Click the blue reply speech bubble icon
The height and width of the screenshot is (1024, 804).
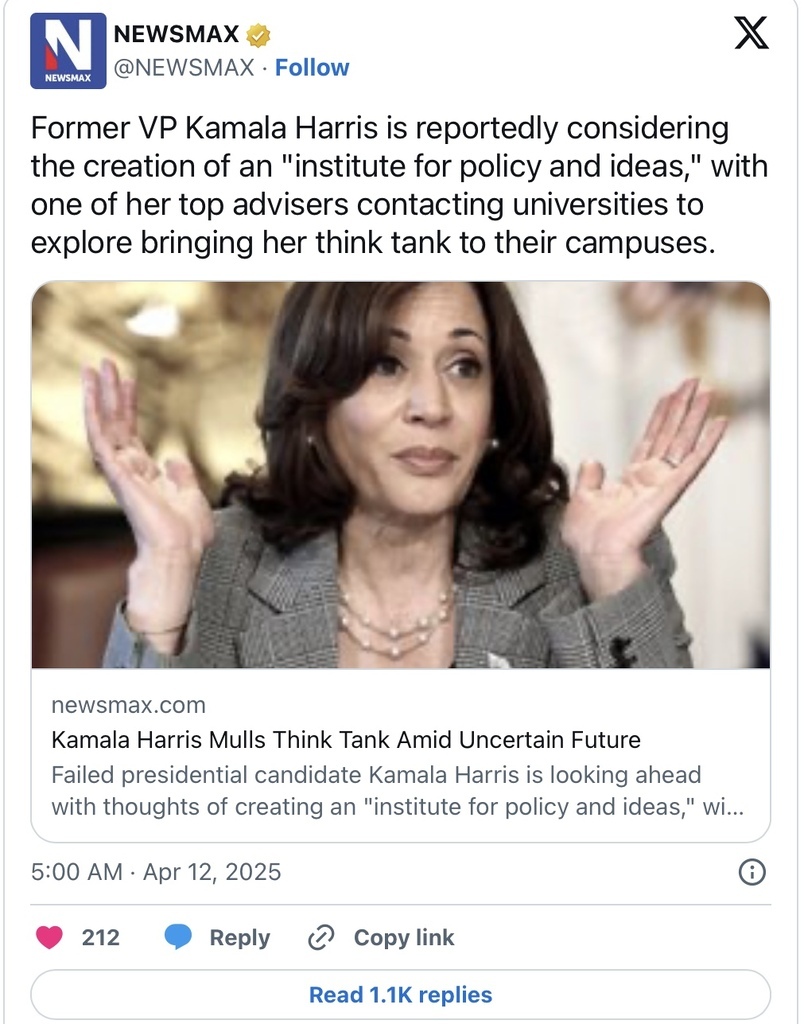click(178, 937)
